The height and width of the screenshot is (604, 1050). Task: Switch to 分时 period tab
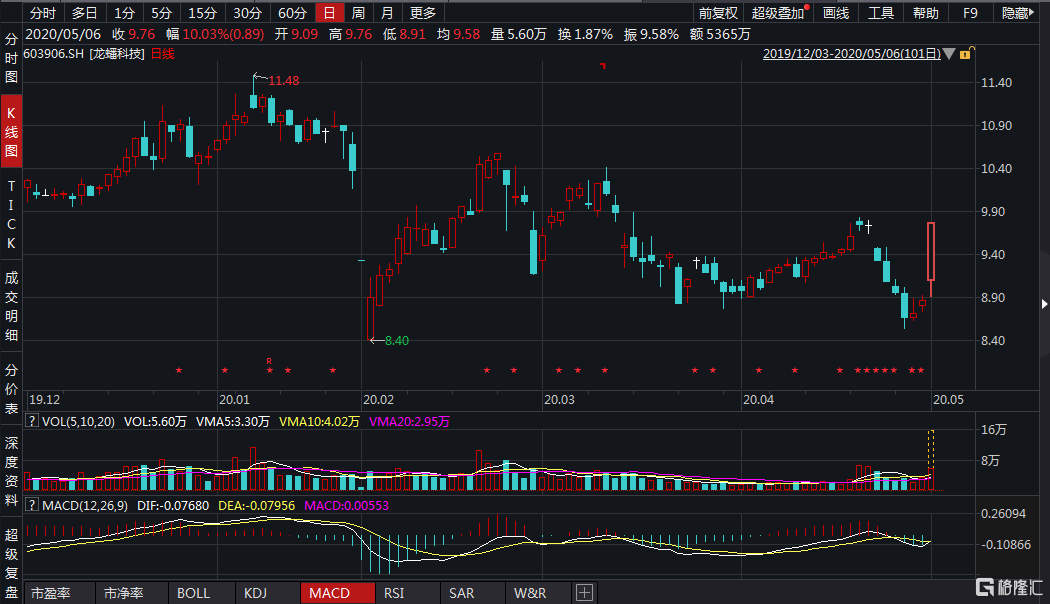(x=43, y=13)
